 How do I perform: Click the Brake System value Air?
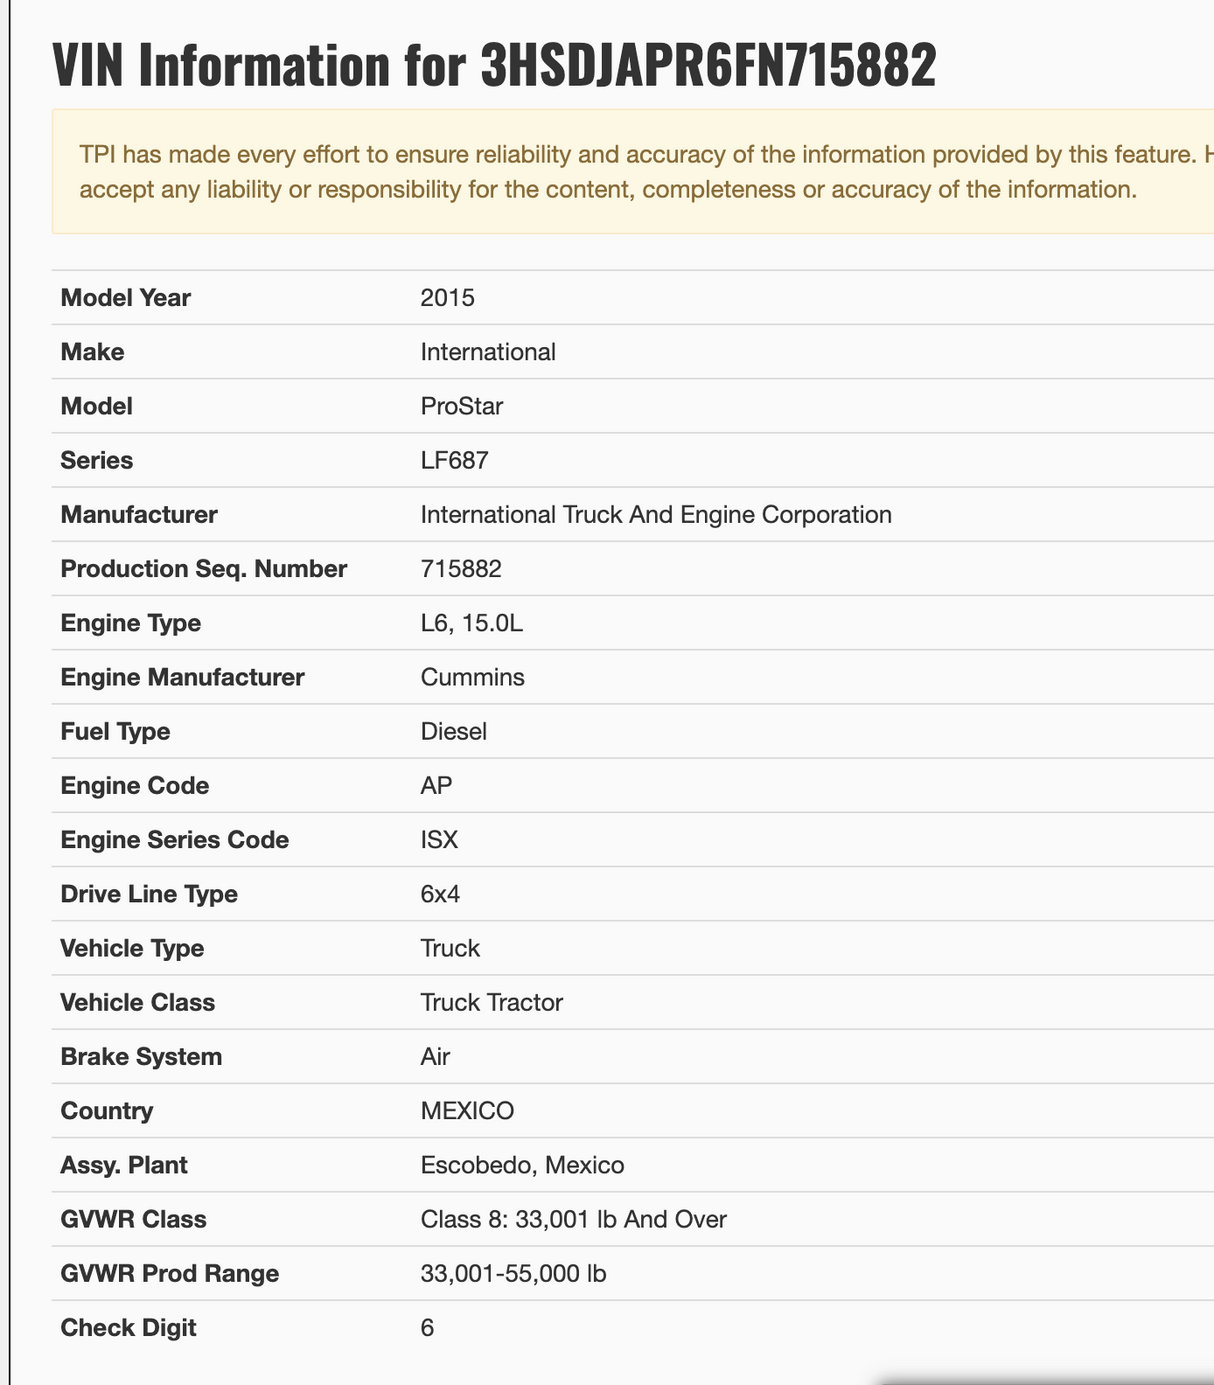click(x=435, y=1057)
